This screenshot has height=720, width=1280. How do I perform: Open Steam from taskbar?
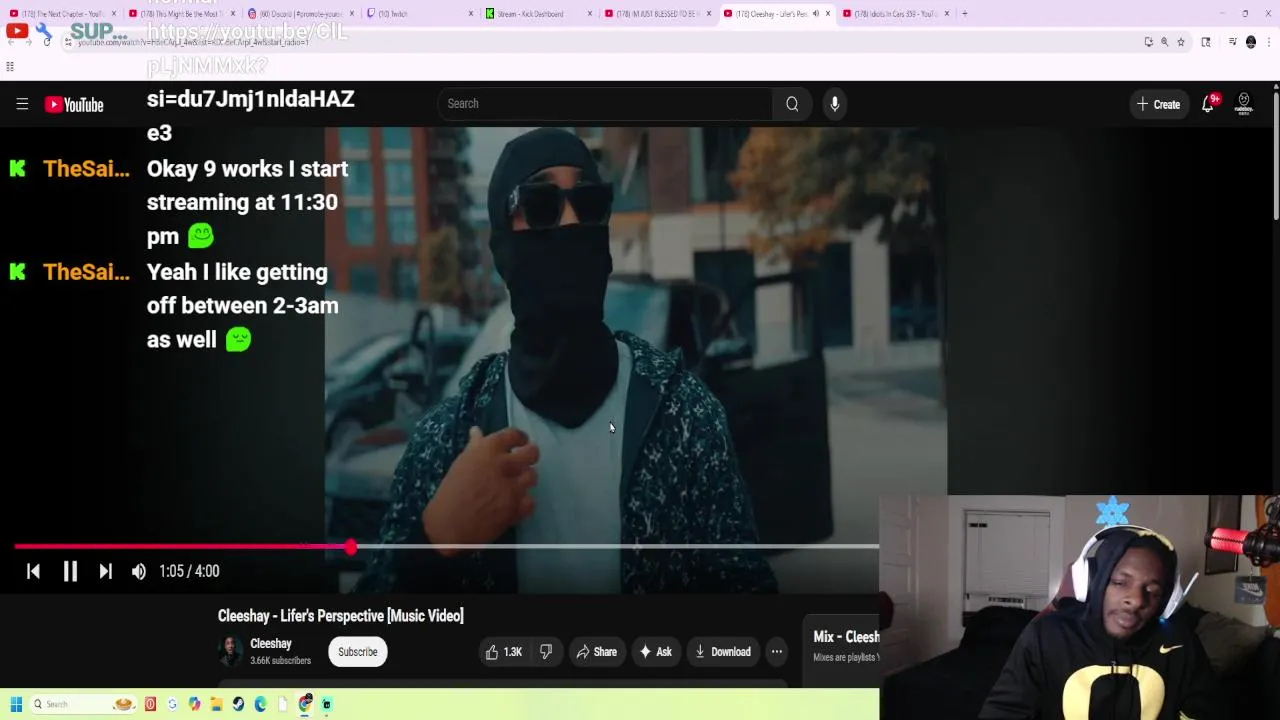click(238, 704)
